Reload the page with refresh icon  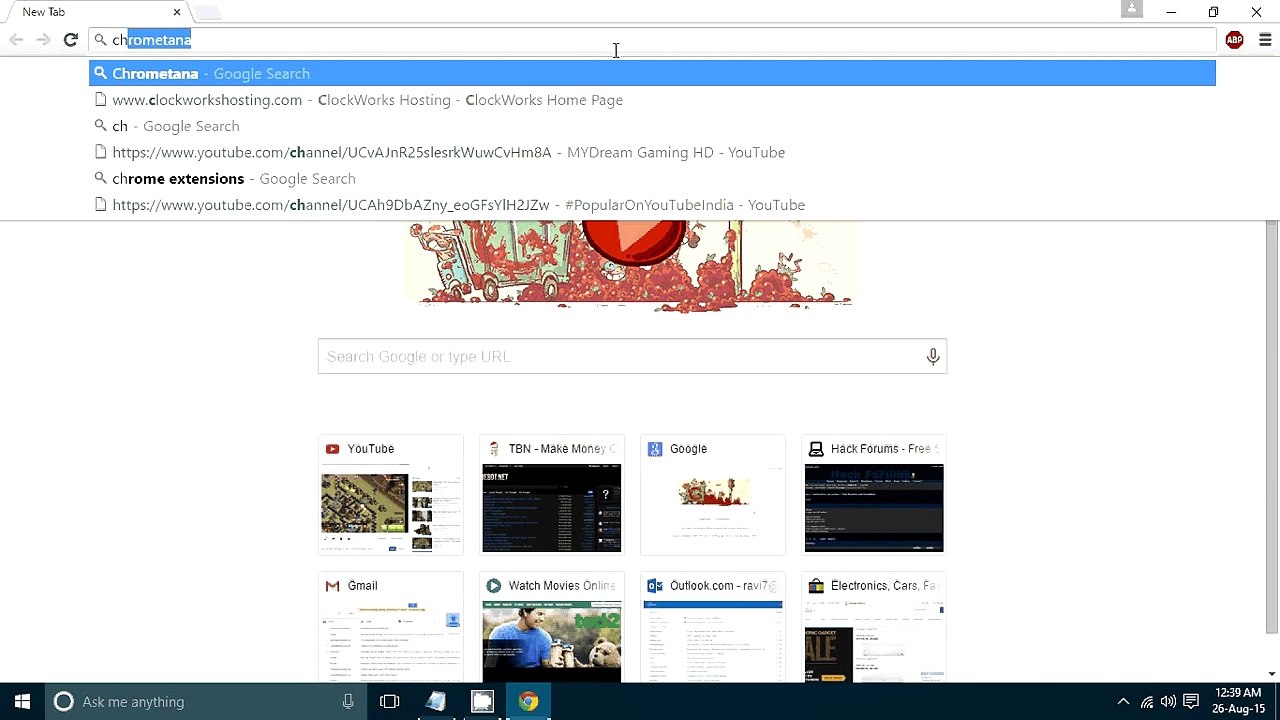coord(70,40)
